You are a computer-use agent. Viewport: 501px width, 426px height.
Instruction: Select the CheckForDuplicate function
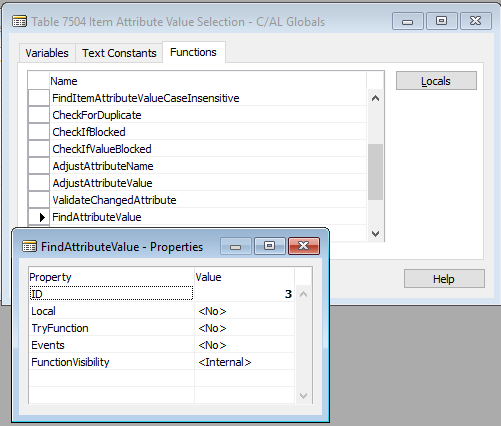click(x=208, y=115)
